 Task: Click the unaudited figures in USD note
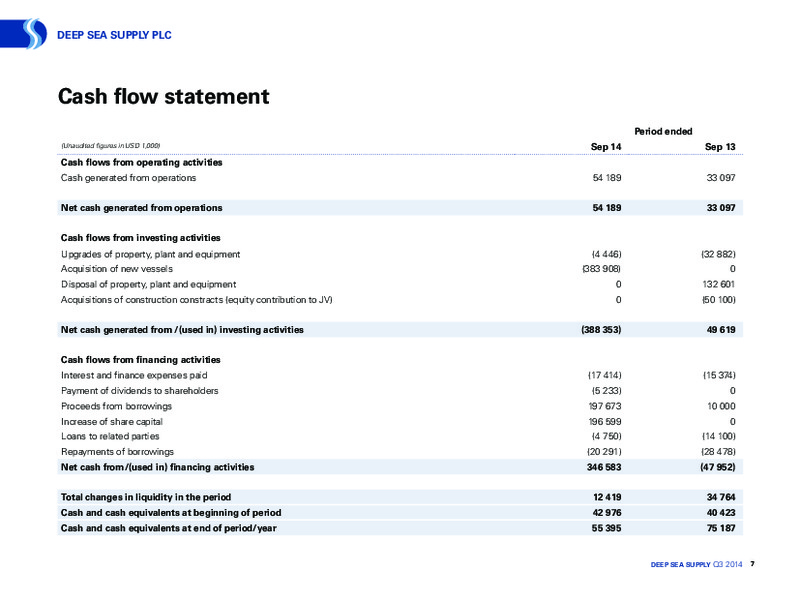[111, 146]
